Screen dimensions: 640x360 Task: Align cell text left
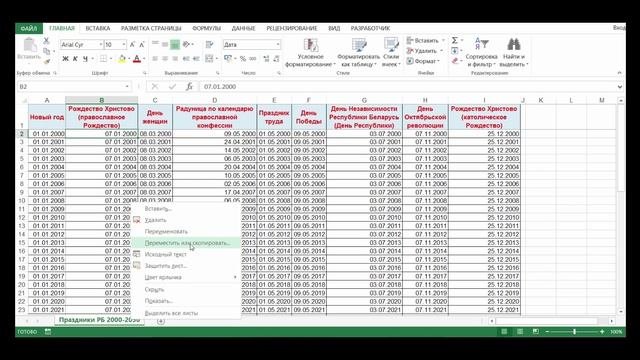155,59
